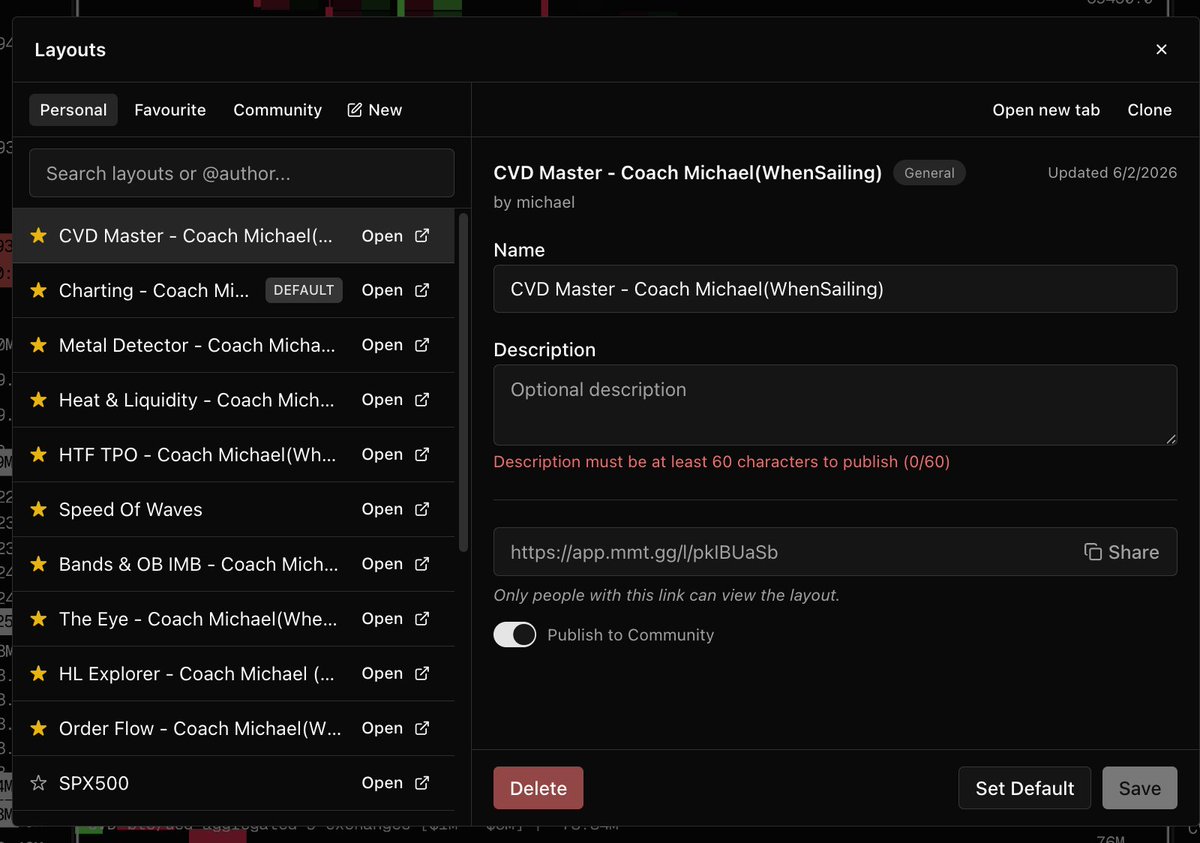Click the DEFAULT badge on Charting
Screen dimensions: 1200x843
[304, 290]
